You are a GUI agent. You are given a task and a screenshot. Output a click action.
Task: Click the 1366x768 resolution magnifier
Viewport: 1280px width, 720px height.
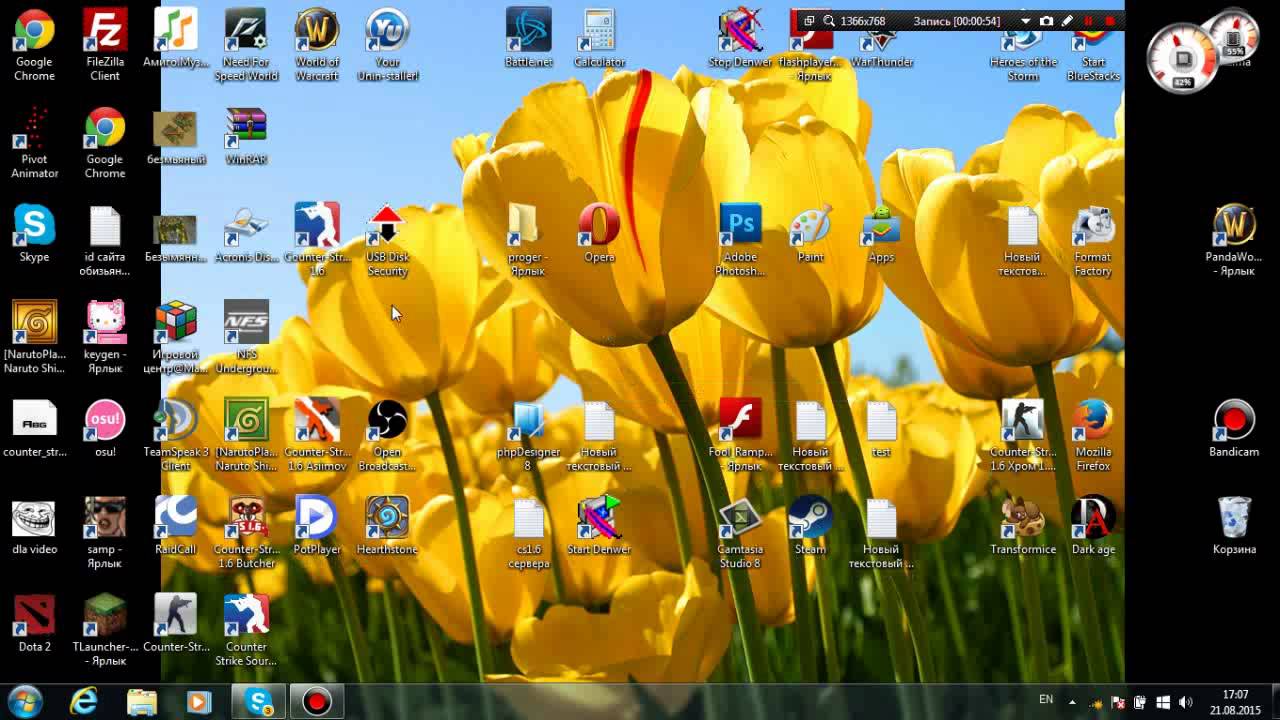tap(829, 21)
